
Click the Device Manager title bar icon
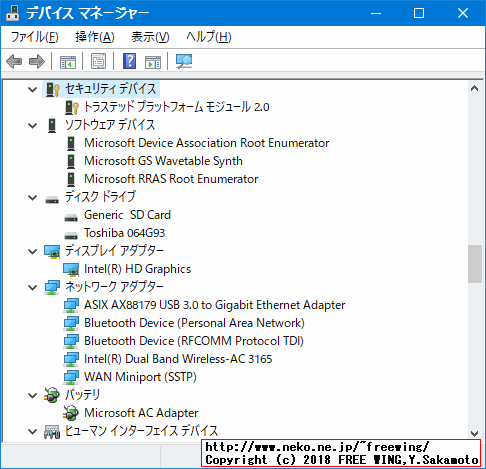13,13
